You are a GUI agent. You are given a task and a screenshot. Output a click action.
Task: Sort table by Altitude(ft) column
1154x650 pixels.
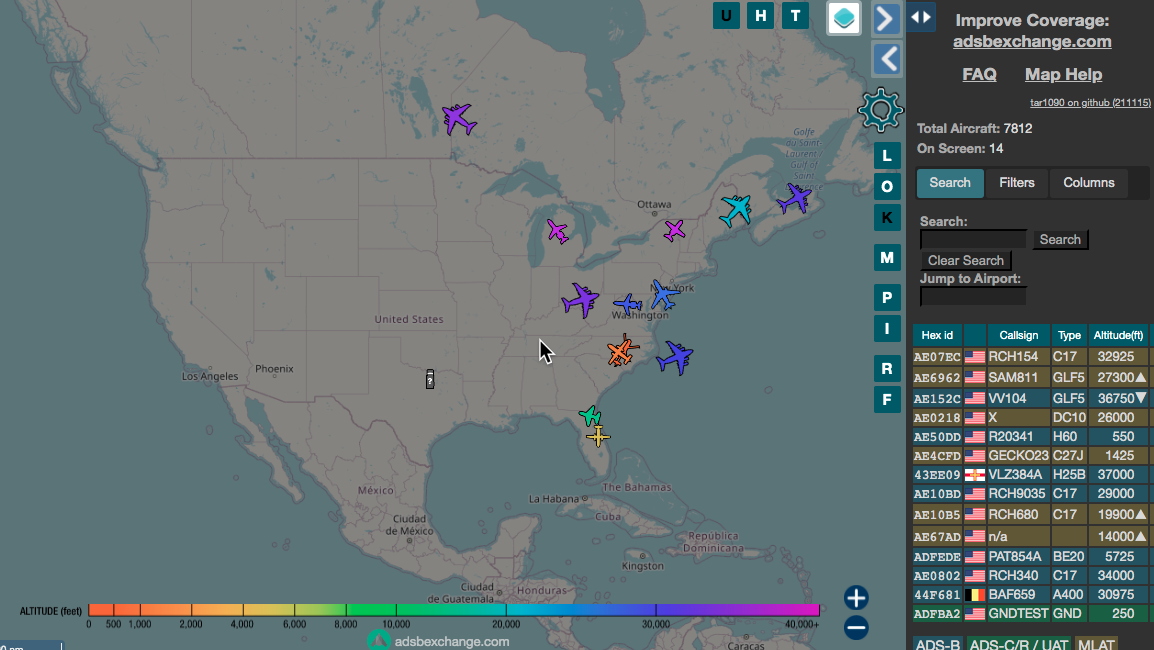click(x=1118, y=335)
